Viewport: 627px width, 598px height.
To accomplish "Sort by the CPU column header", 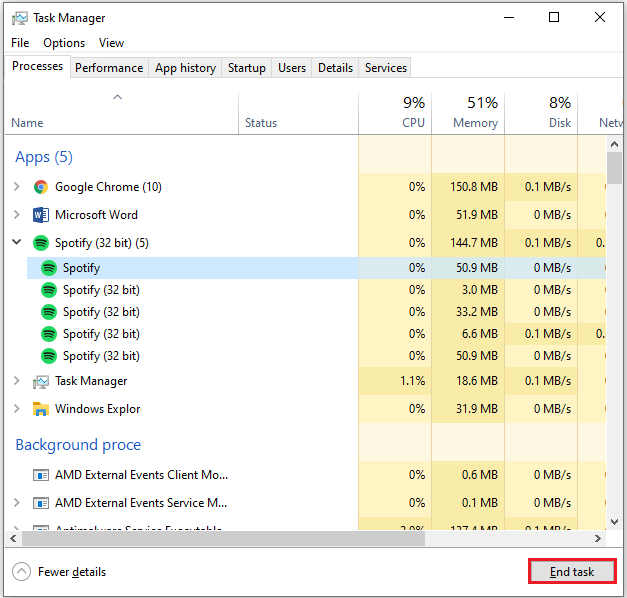I will click(395, 114).
